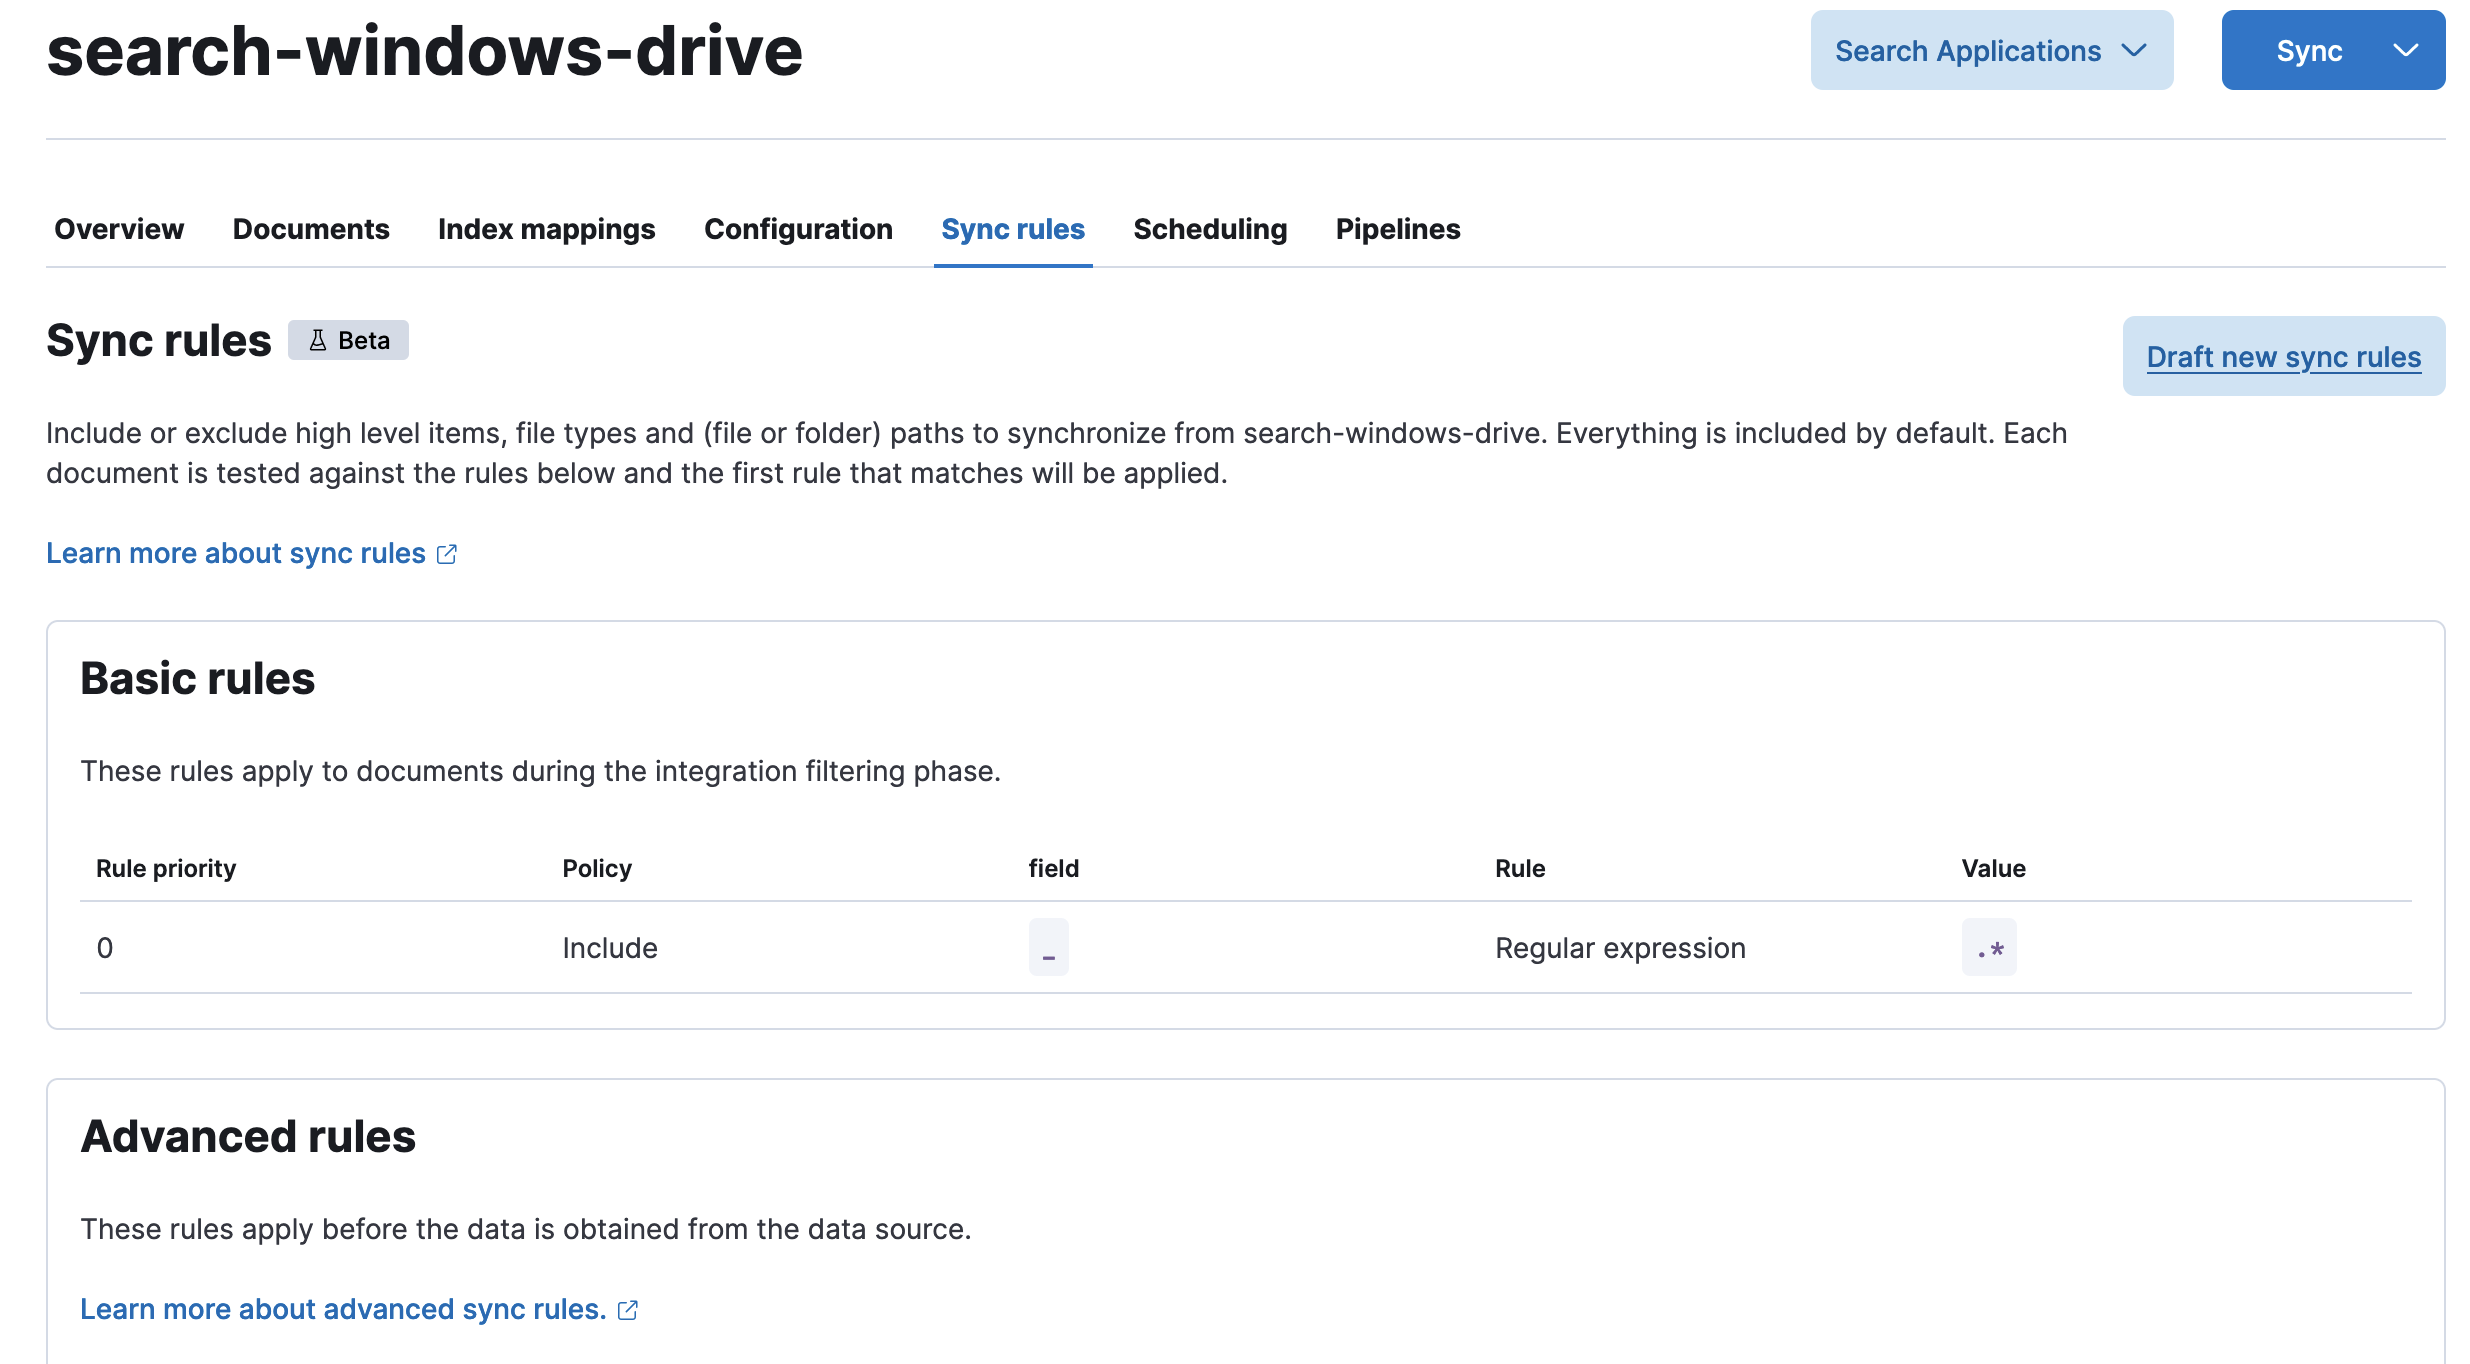Go to Index mappings tab
This screenshot has height=1364, width=2470.
546,229
